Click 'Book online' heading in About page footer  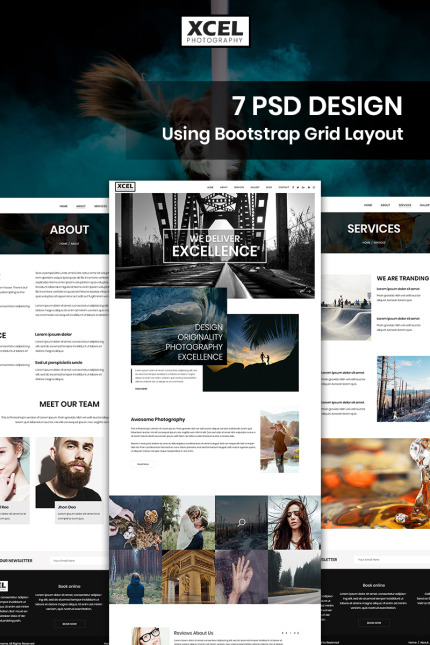click(x=69, y=586)
